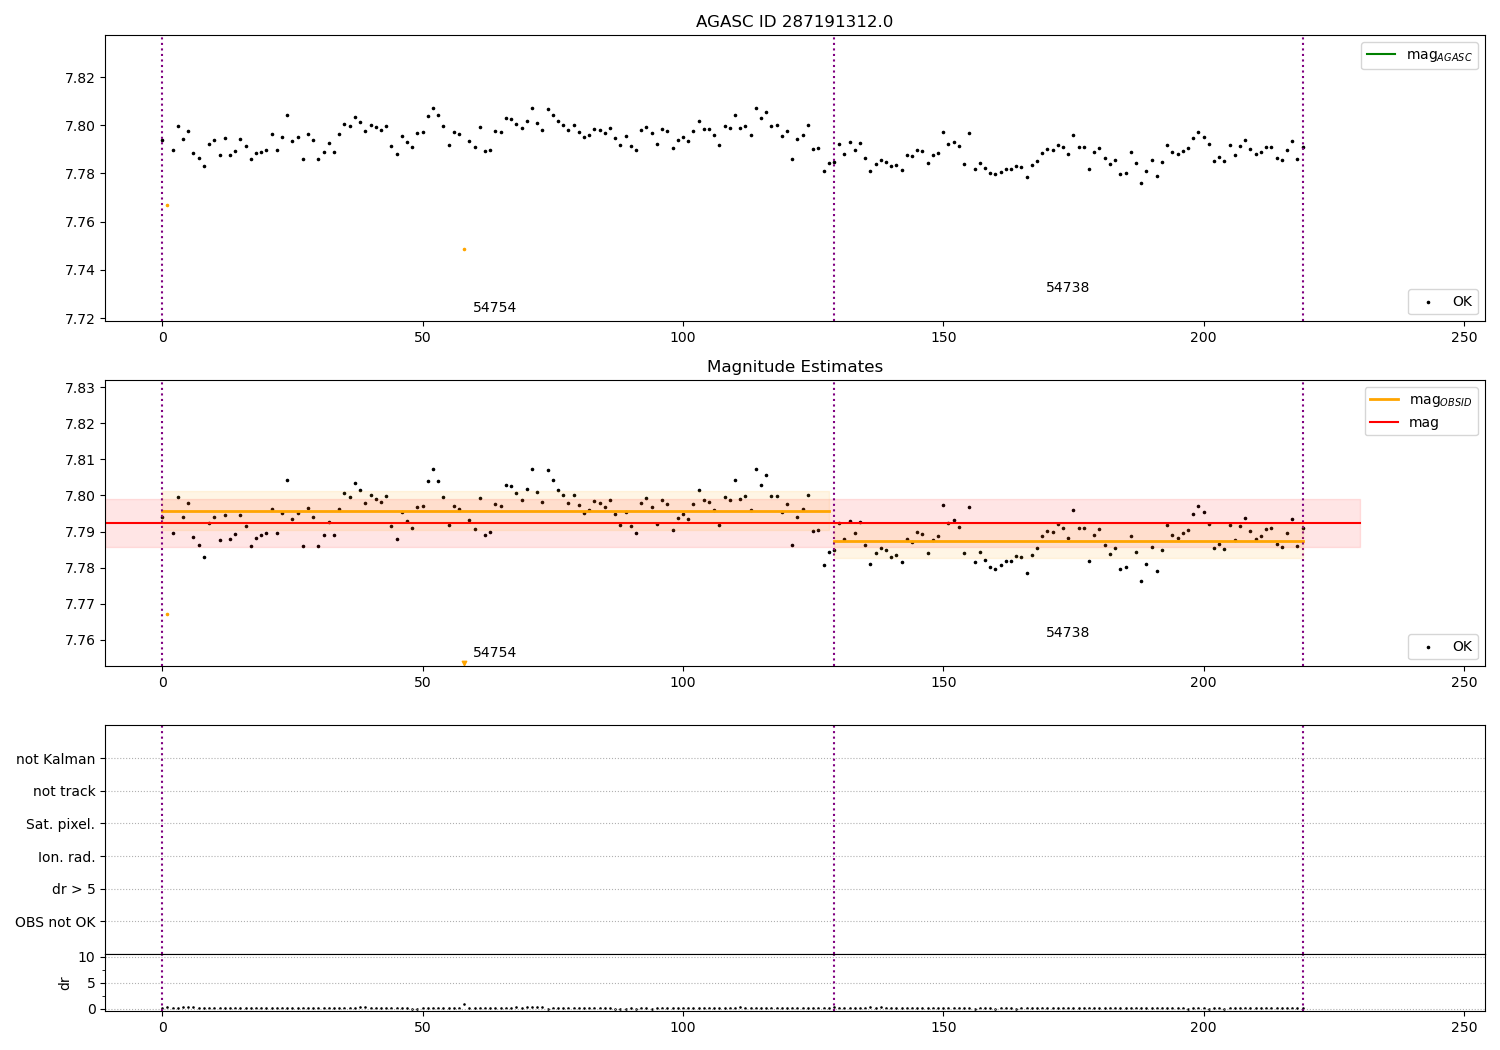Click the 10 tick on the dr axis
The height and width of the screenshot is (1050, 1500).
87,957
